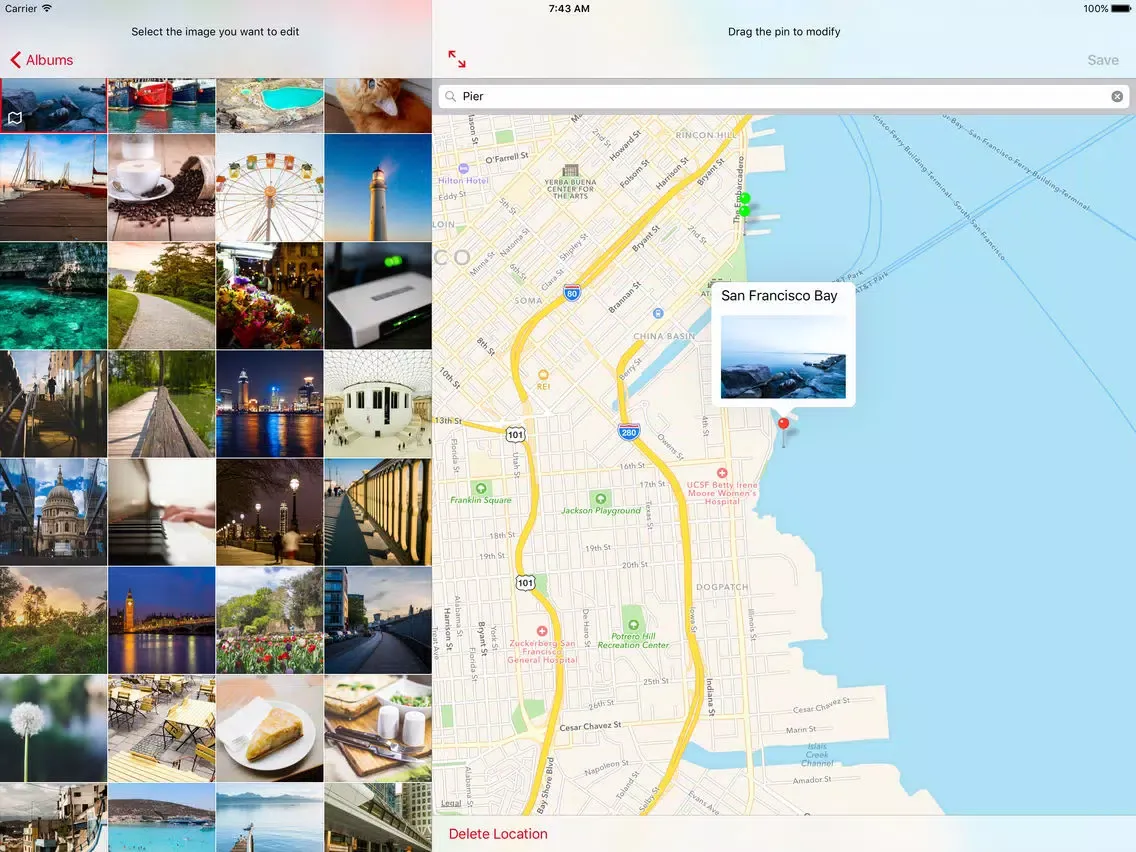
Task: Select the flower market photo
Action: click(x=270, y=296)
